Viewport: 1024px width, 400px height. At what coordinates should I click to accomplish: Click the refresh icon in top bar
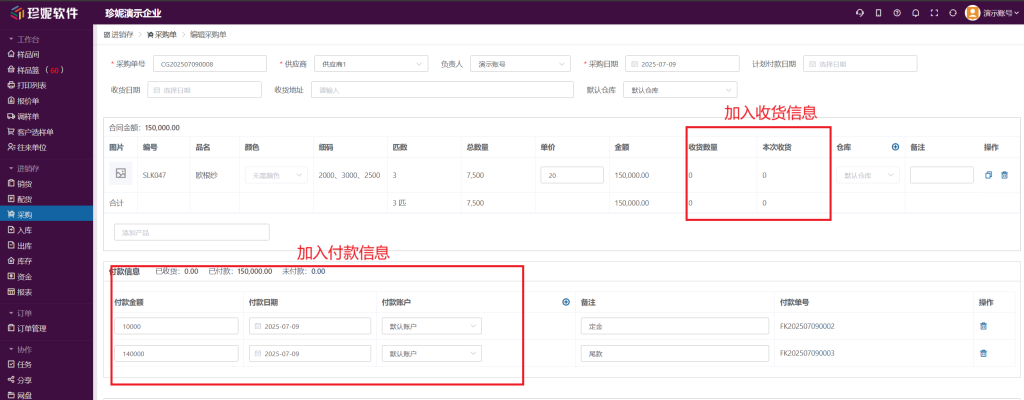pos(952,13)
